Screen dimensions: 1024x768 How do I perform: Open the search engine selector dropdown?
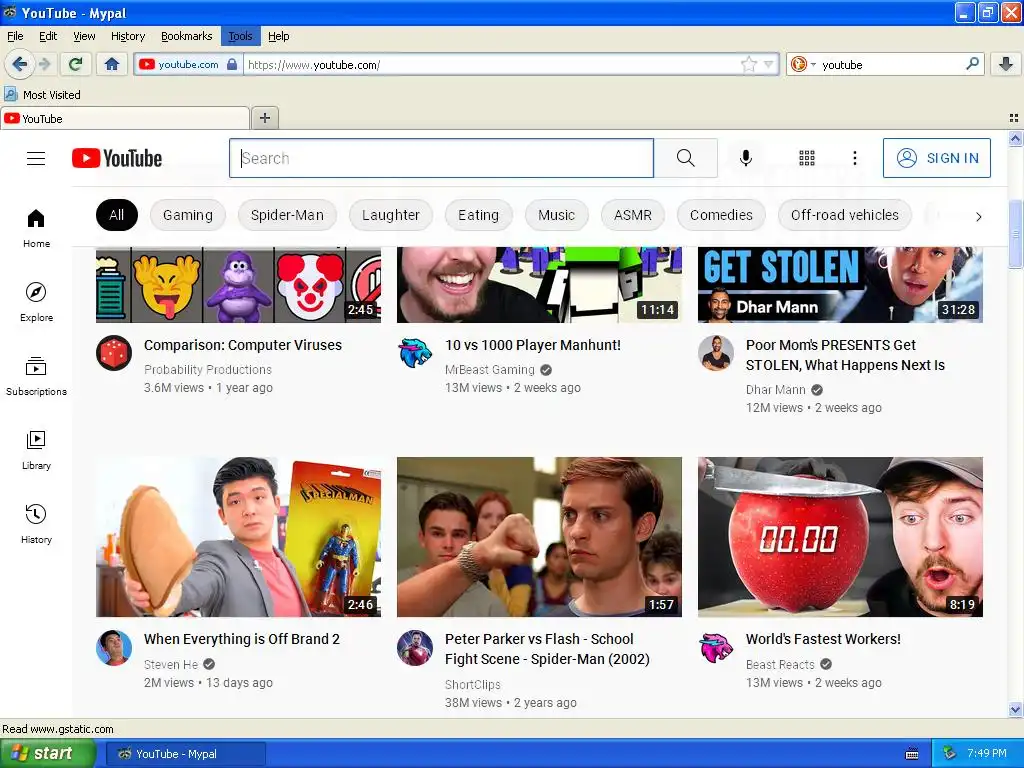(803, 64)
